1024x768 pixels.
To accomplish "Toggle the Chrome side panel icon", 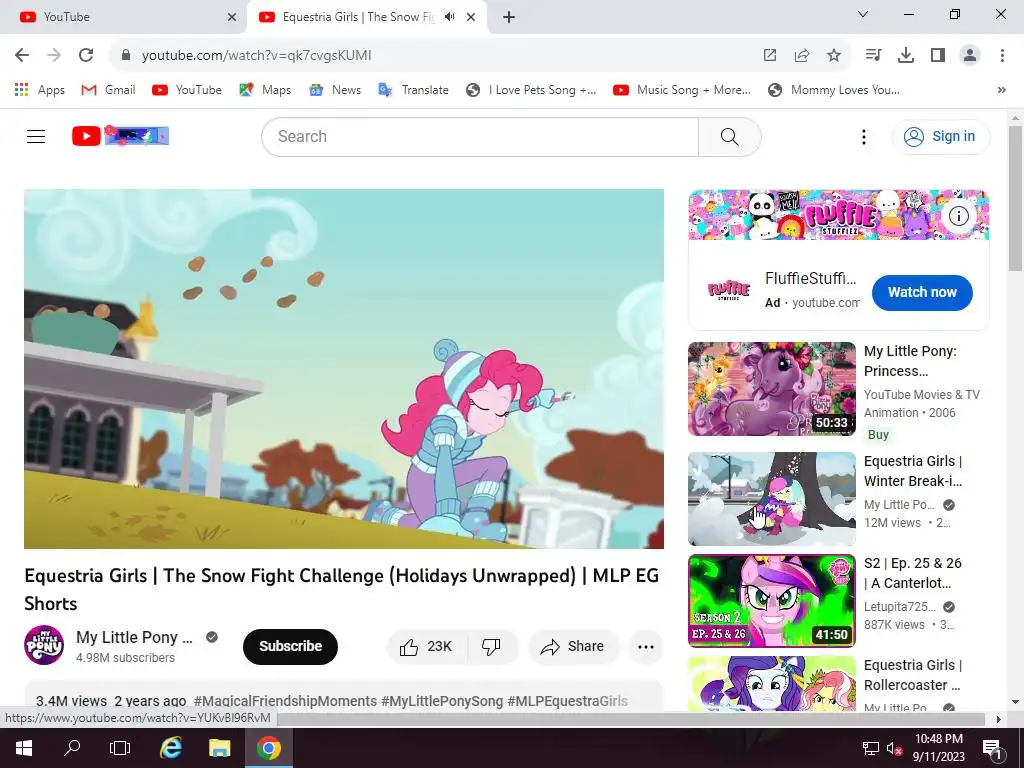I will tap(938, 56).
